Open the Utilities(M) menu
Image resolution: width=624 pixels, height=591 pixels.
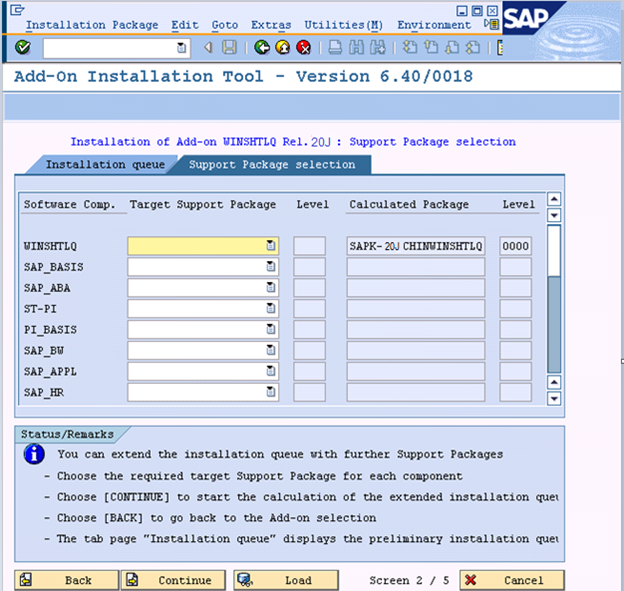343,25
